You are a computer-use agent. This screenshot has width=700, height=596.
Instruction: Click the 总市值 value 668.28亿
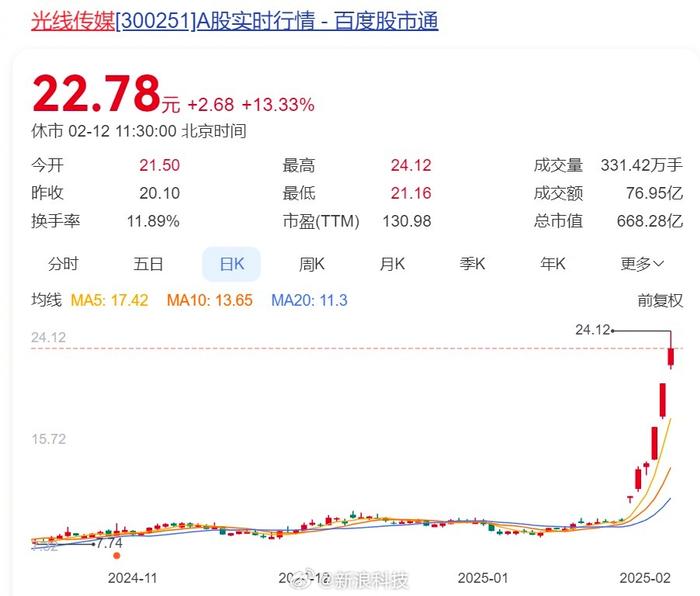click(650, 221)
